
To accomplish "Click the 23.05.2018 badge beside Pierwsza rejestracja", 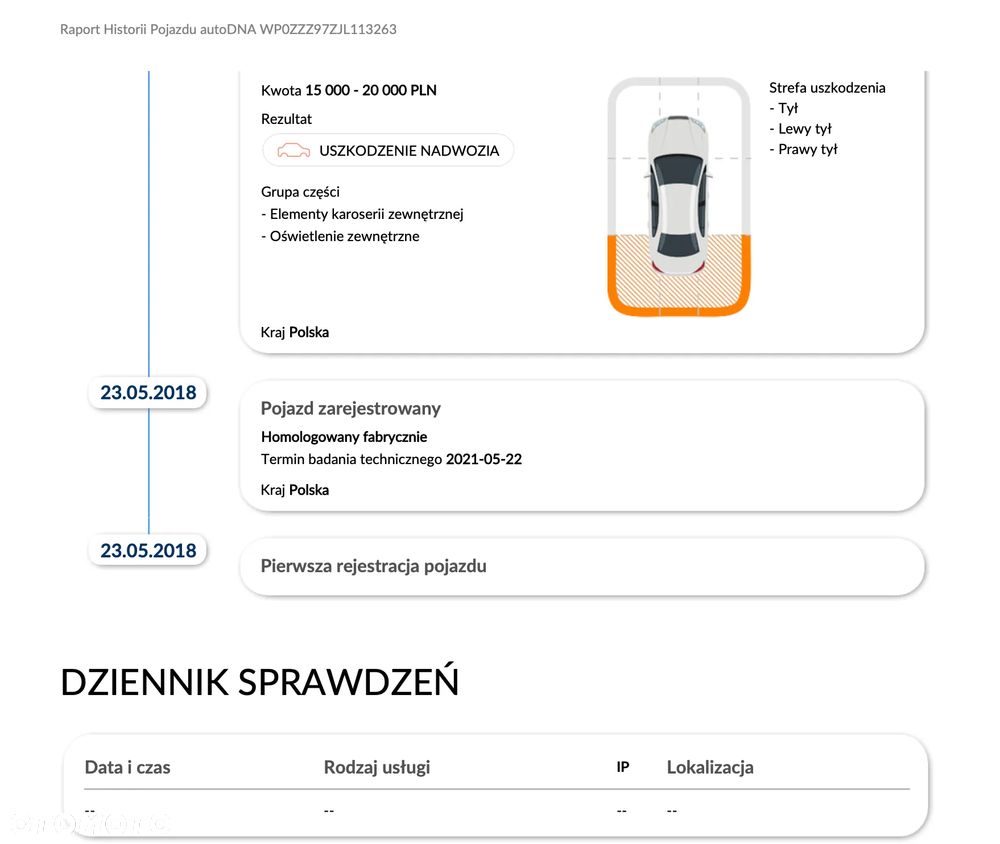I will 148,550.
